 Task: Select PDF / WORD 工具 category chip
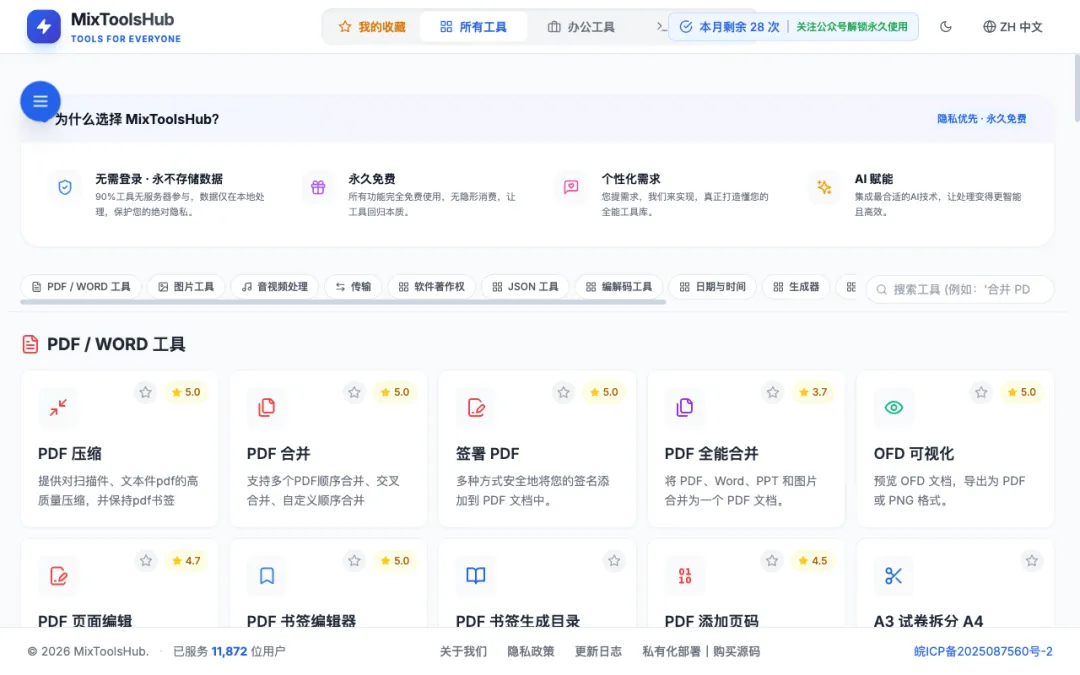[x=81, y=287]
